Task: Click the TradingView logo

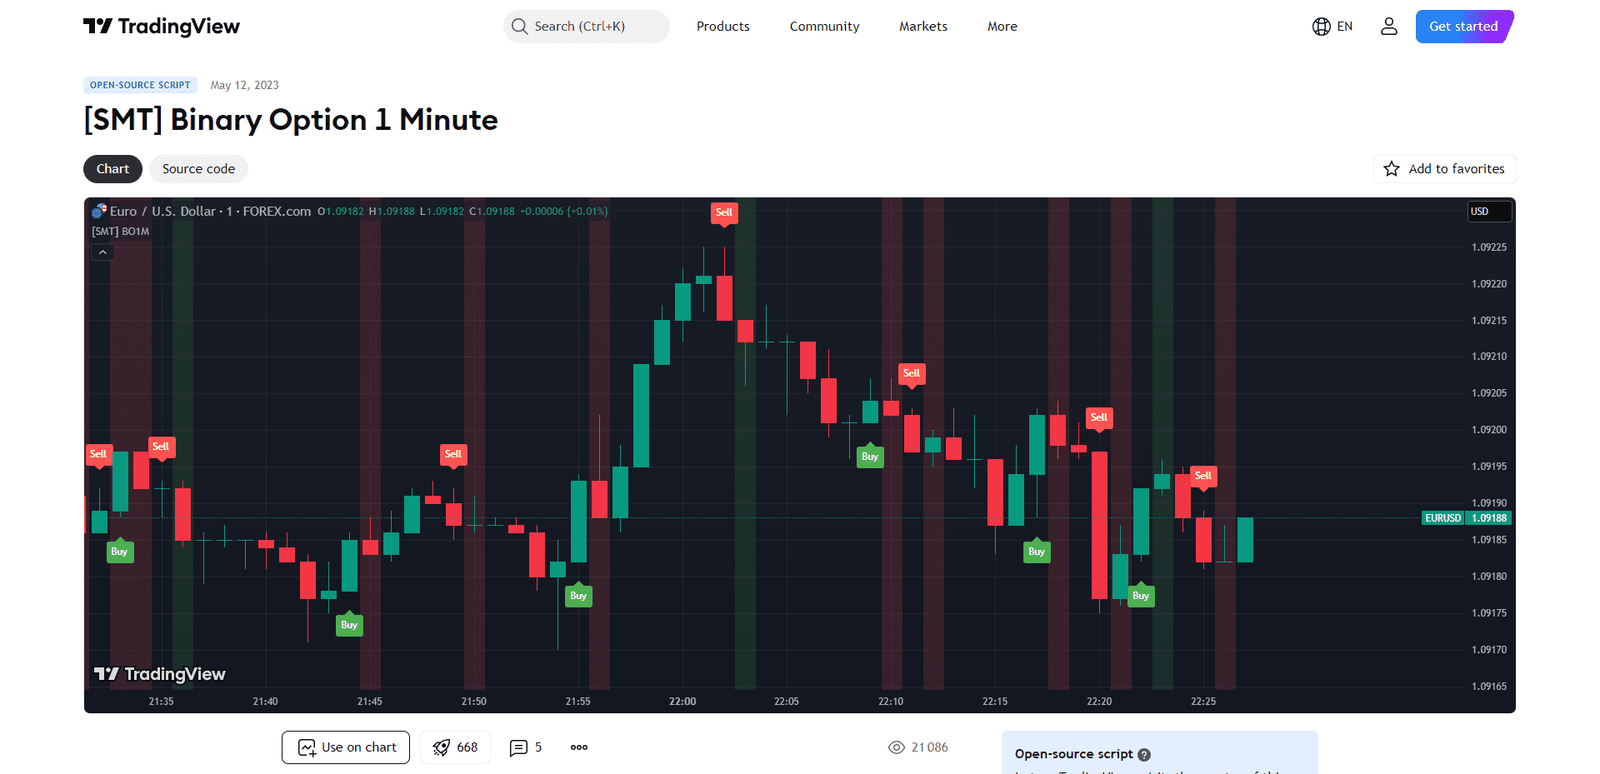Action: tap(161, 26)
